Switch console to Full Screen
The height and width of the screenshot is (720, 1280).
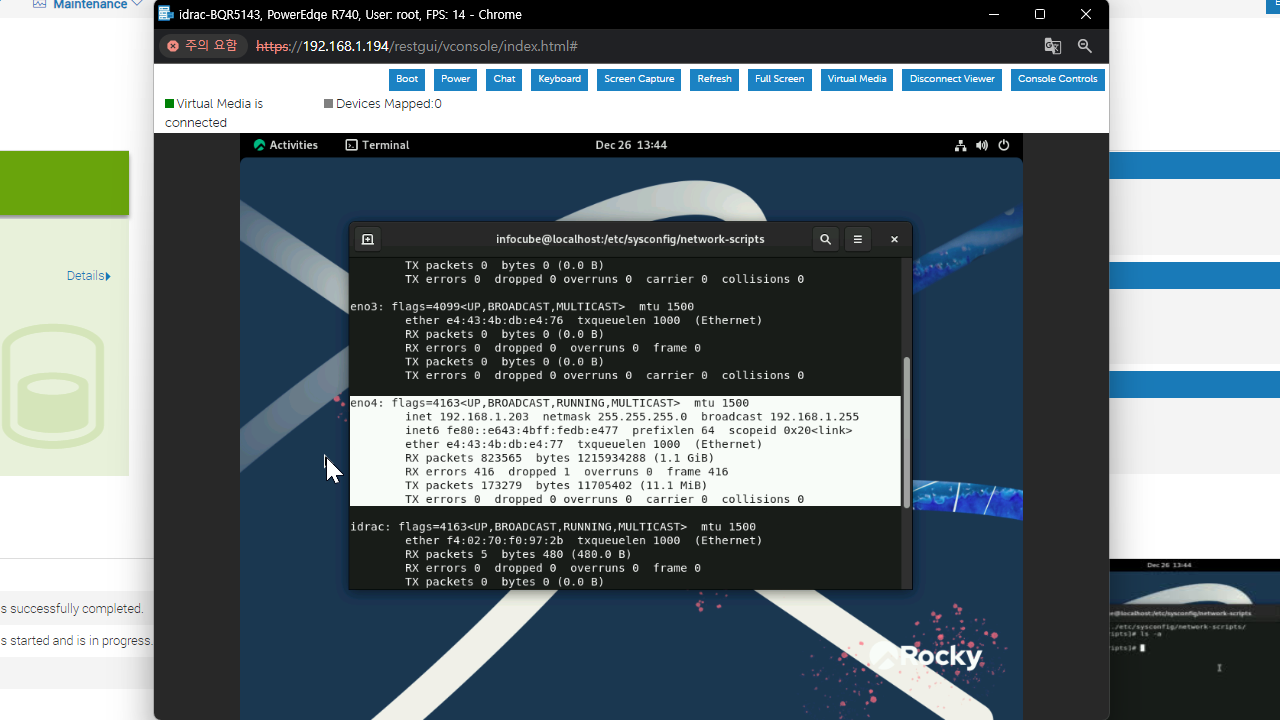tap(779, 80)
